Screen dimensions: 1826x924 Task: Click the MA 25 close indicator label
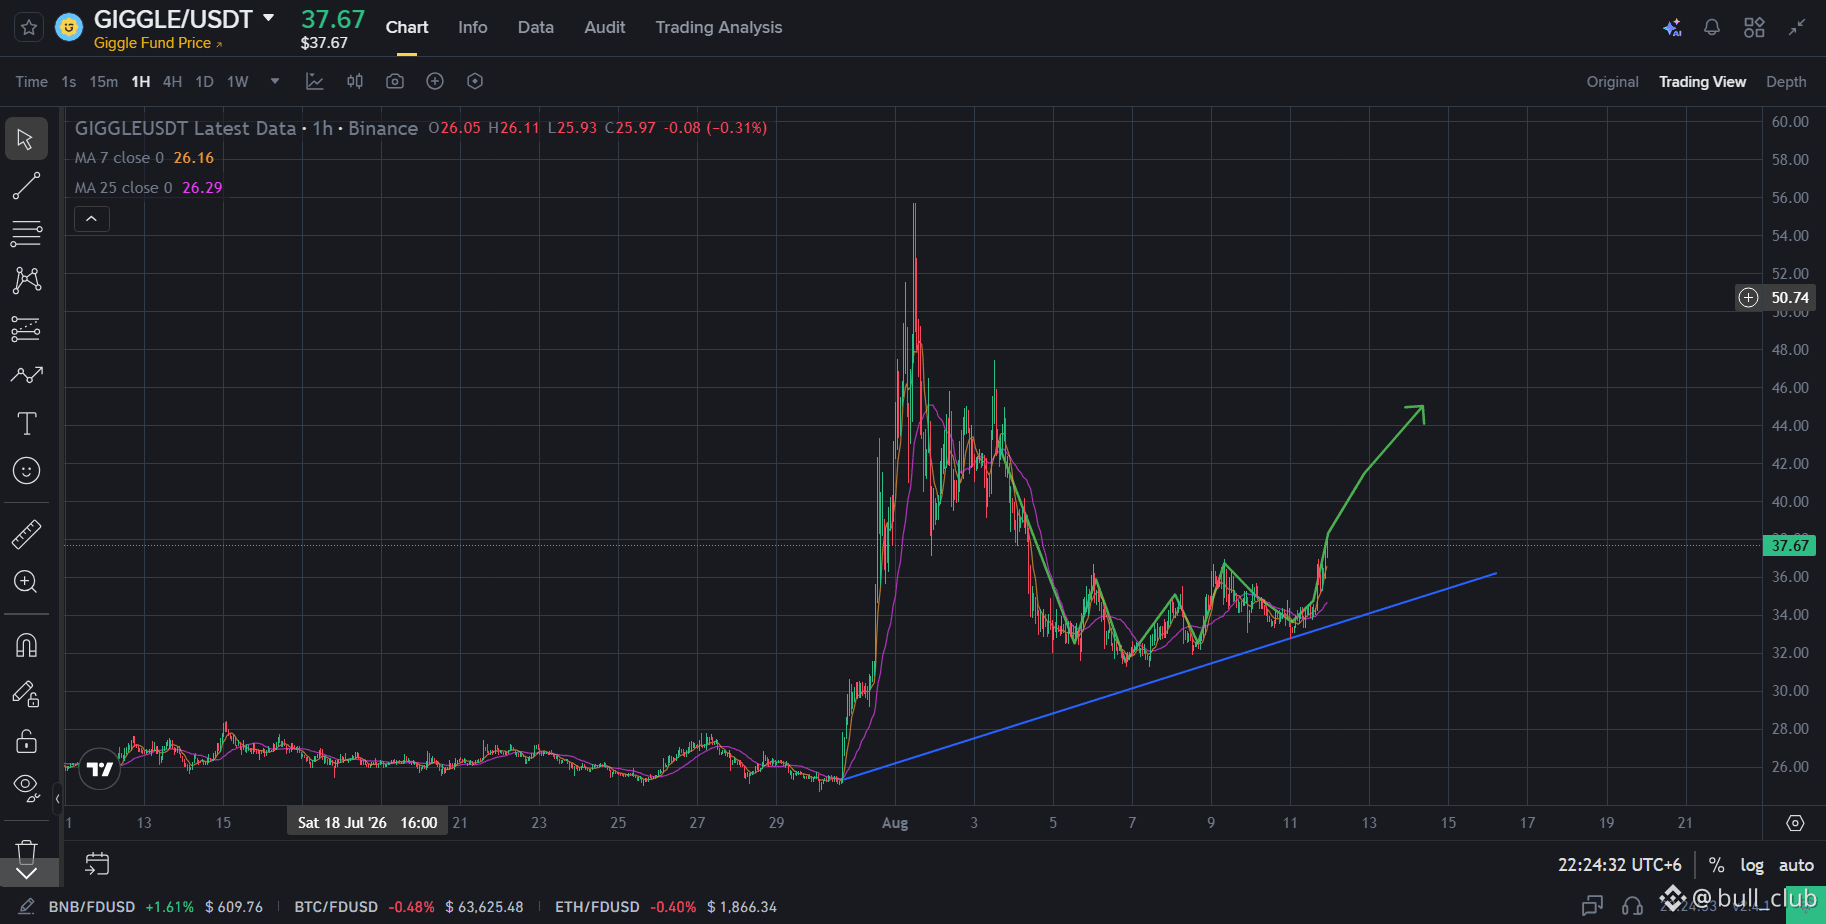click(x=123, y=188)
